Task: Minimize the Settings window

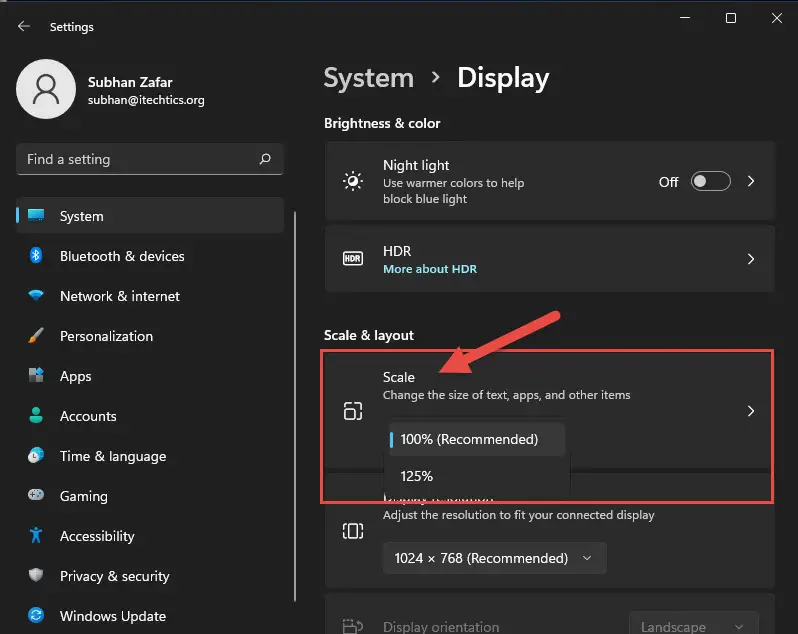Action: pyautogui.click(x=685, y=18)
